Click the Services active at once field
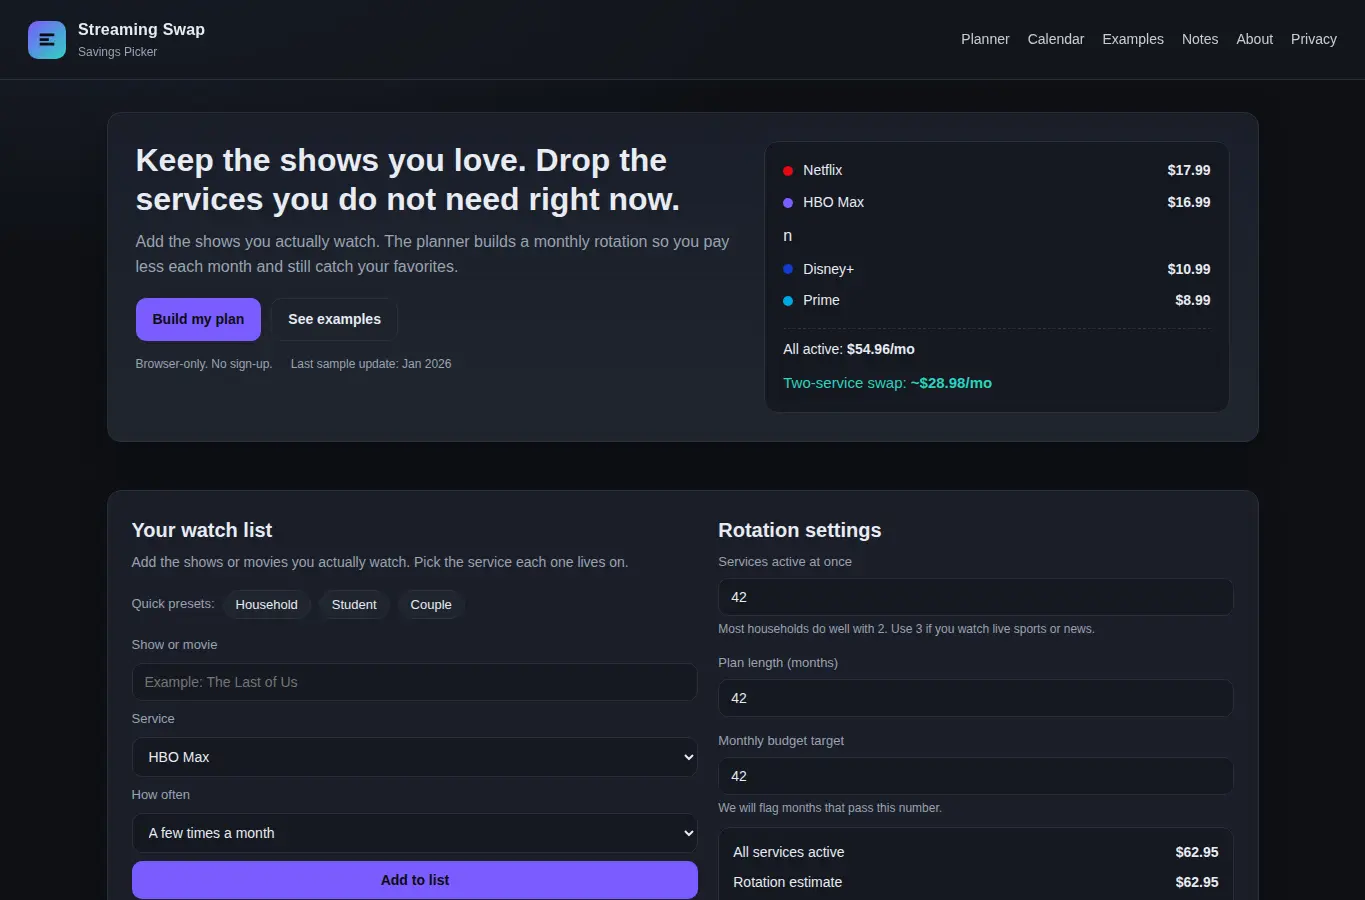This screenshot has height=900, width=1365. tap(975, 597)
